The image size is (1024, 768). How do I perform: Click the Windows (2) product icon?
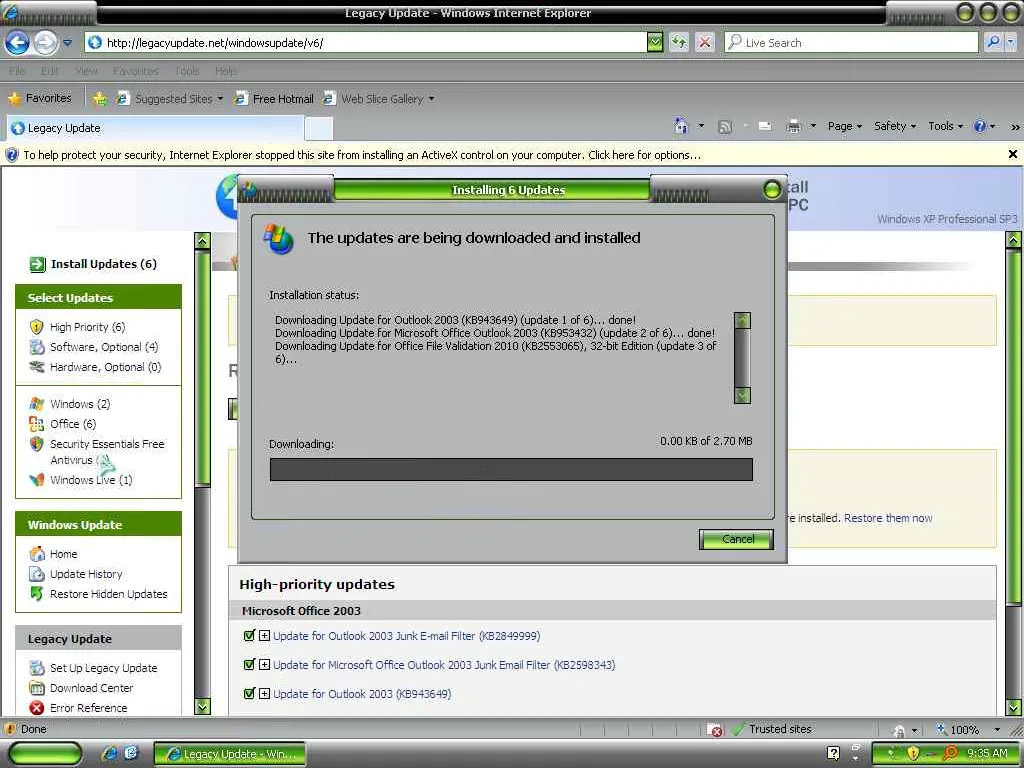point(37,404)
